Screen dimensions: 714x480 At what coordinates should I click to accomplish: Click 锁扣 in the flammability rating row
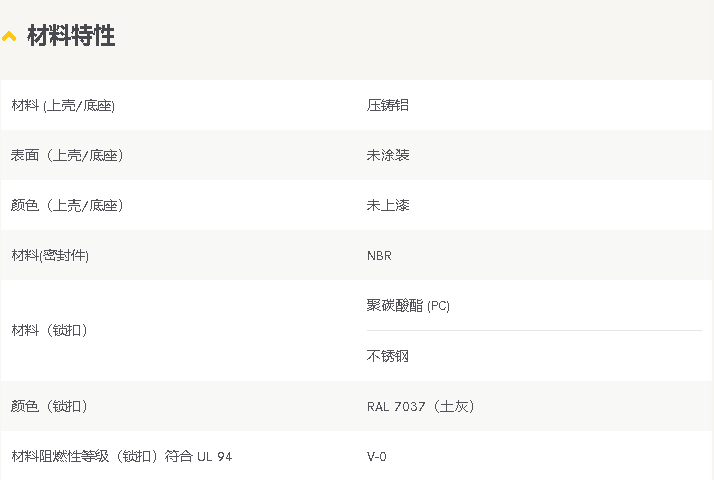click(137, 456)
